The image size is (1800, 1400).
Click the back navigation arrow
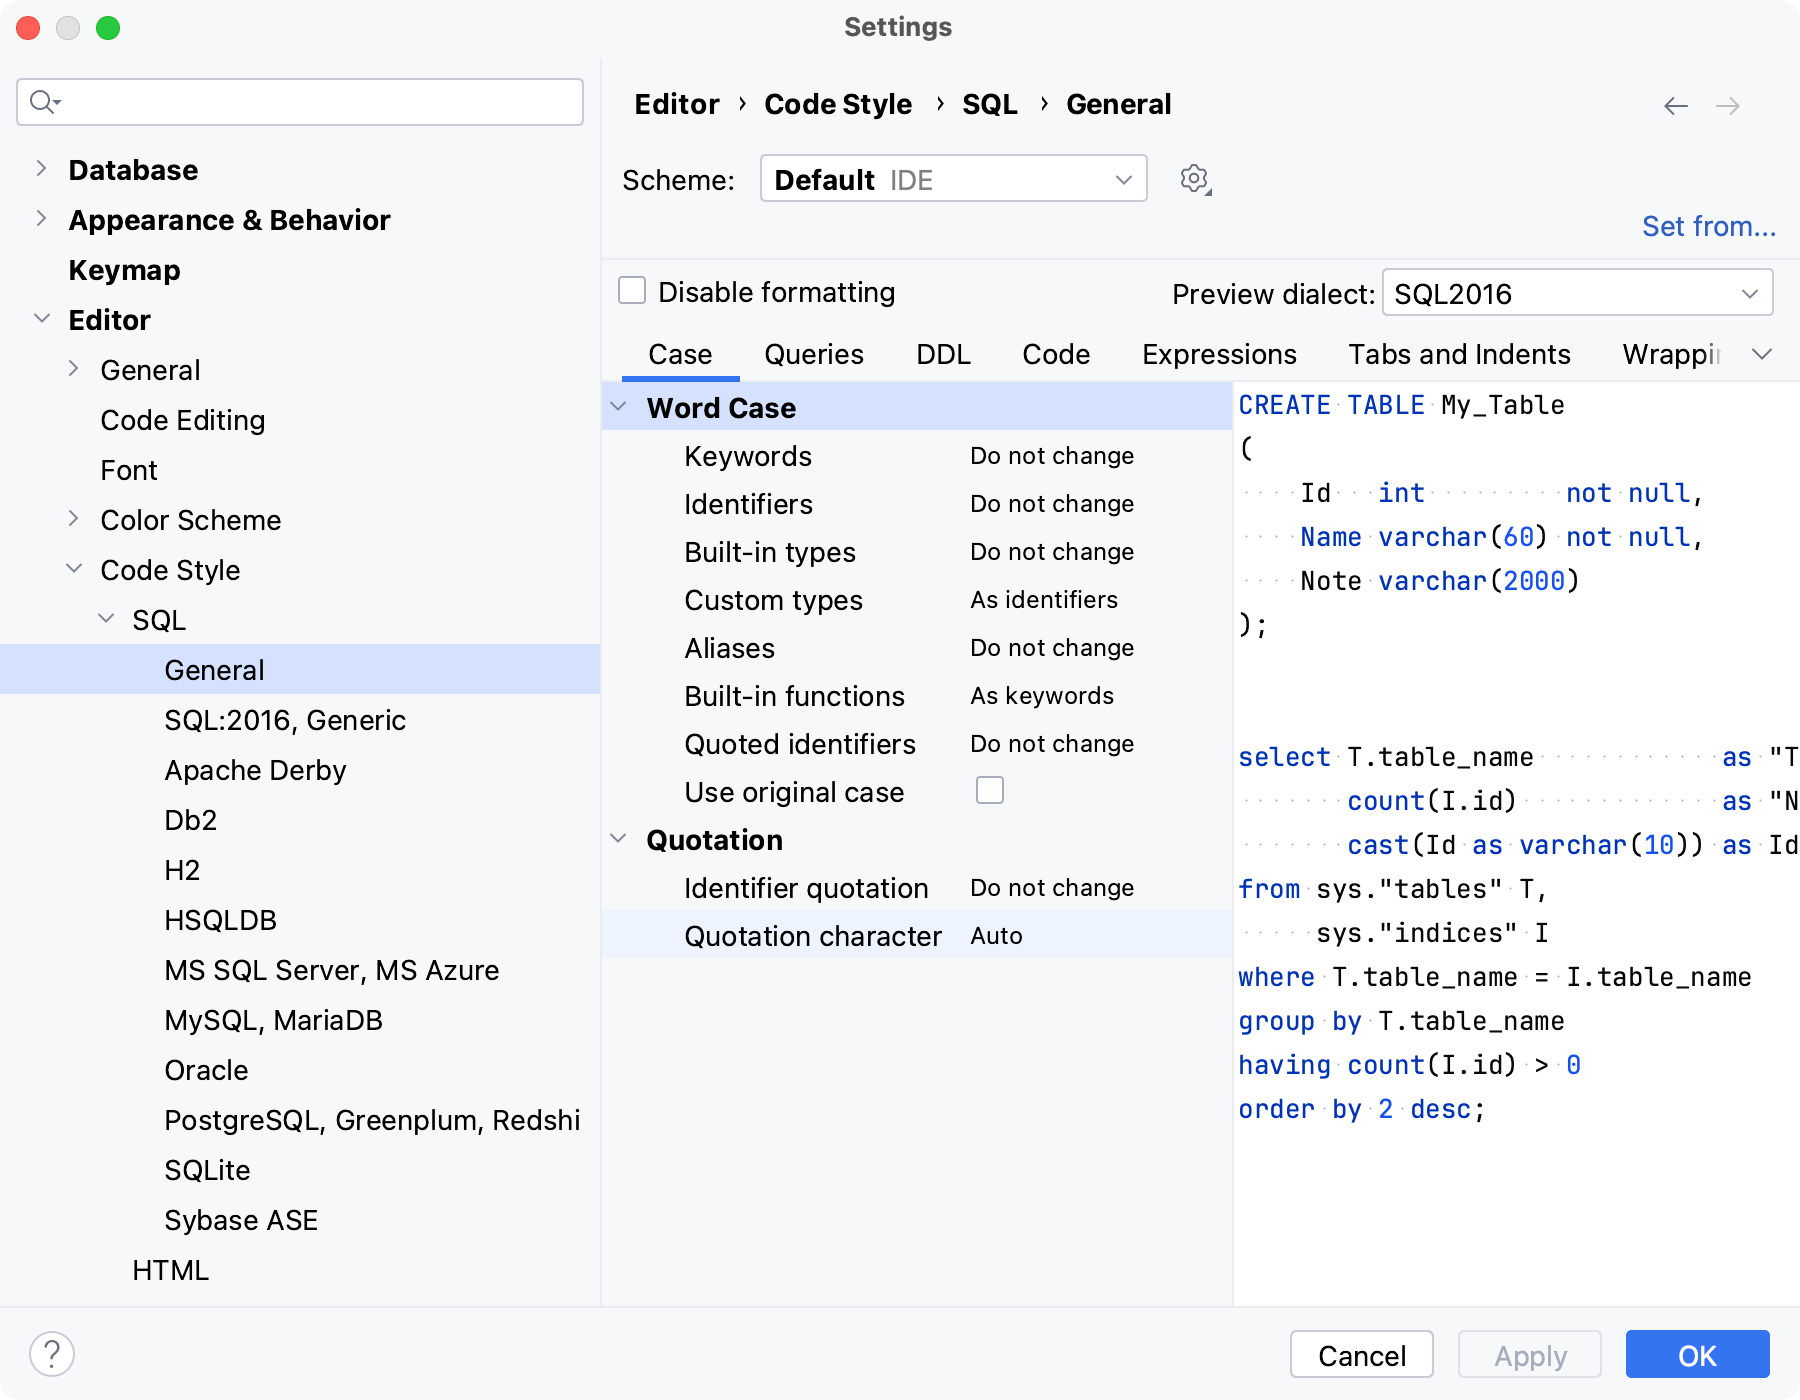click(1675, 105)
